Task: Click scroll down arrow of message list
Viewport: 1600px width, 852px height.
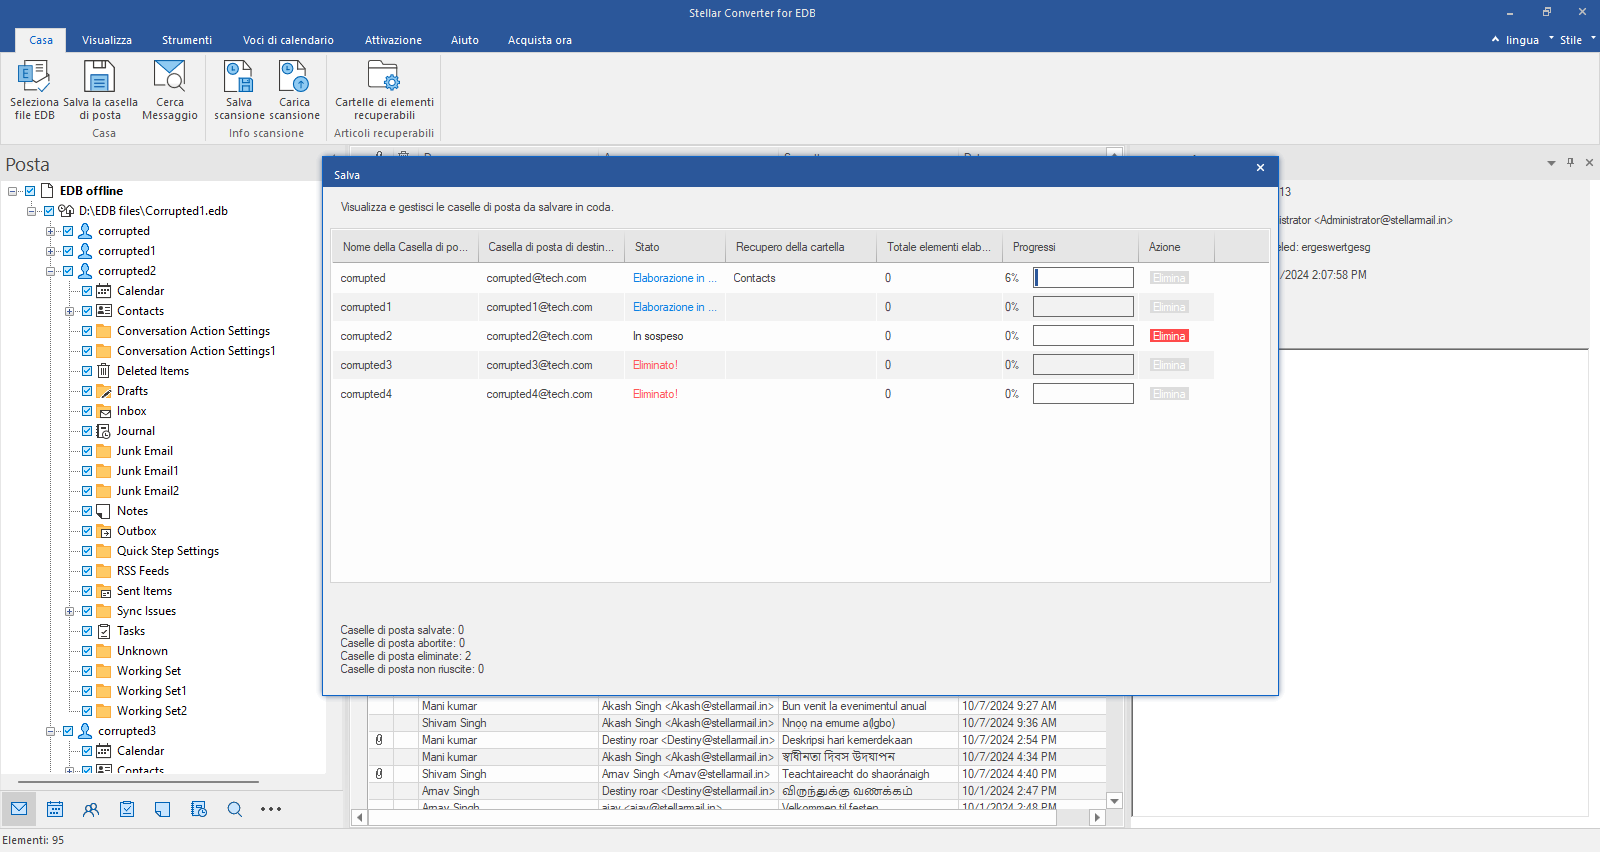Action: coord(1114,801)
